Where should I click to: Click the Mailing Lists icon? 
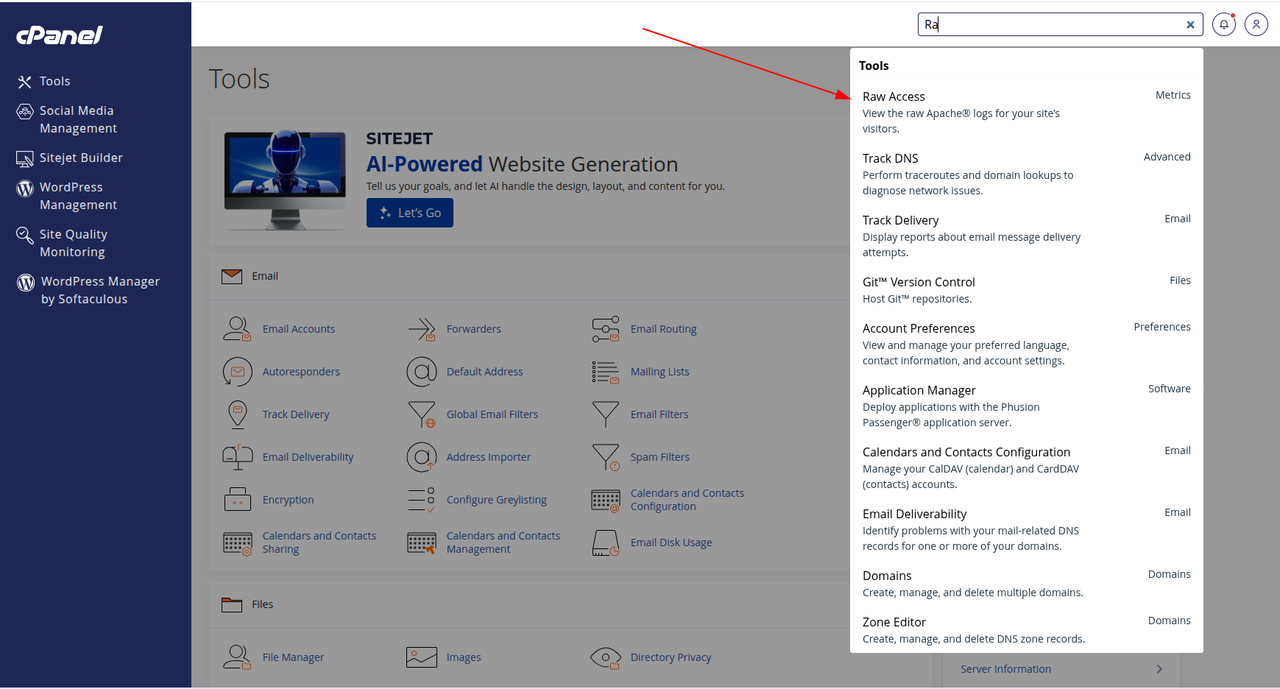pos(606,372)
